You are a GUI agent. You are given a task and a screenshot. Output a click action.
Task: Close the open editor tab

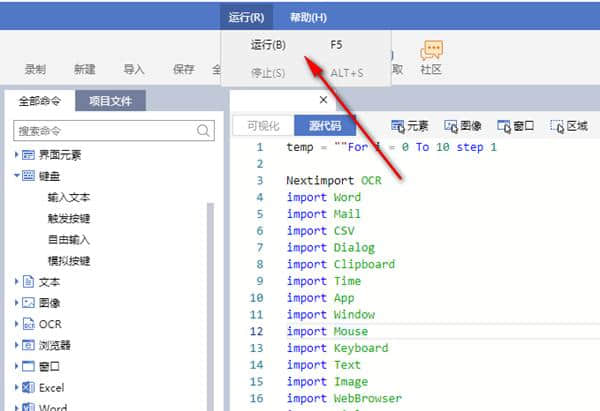[323, 100]
